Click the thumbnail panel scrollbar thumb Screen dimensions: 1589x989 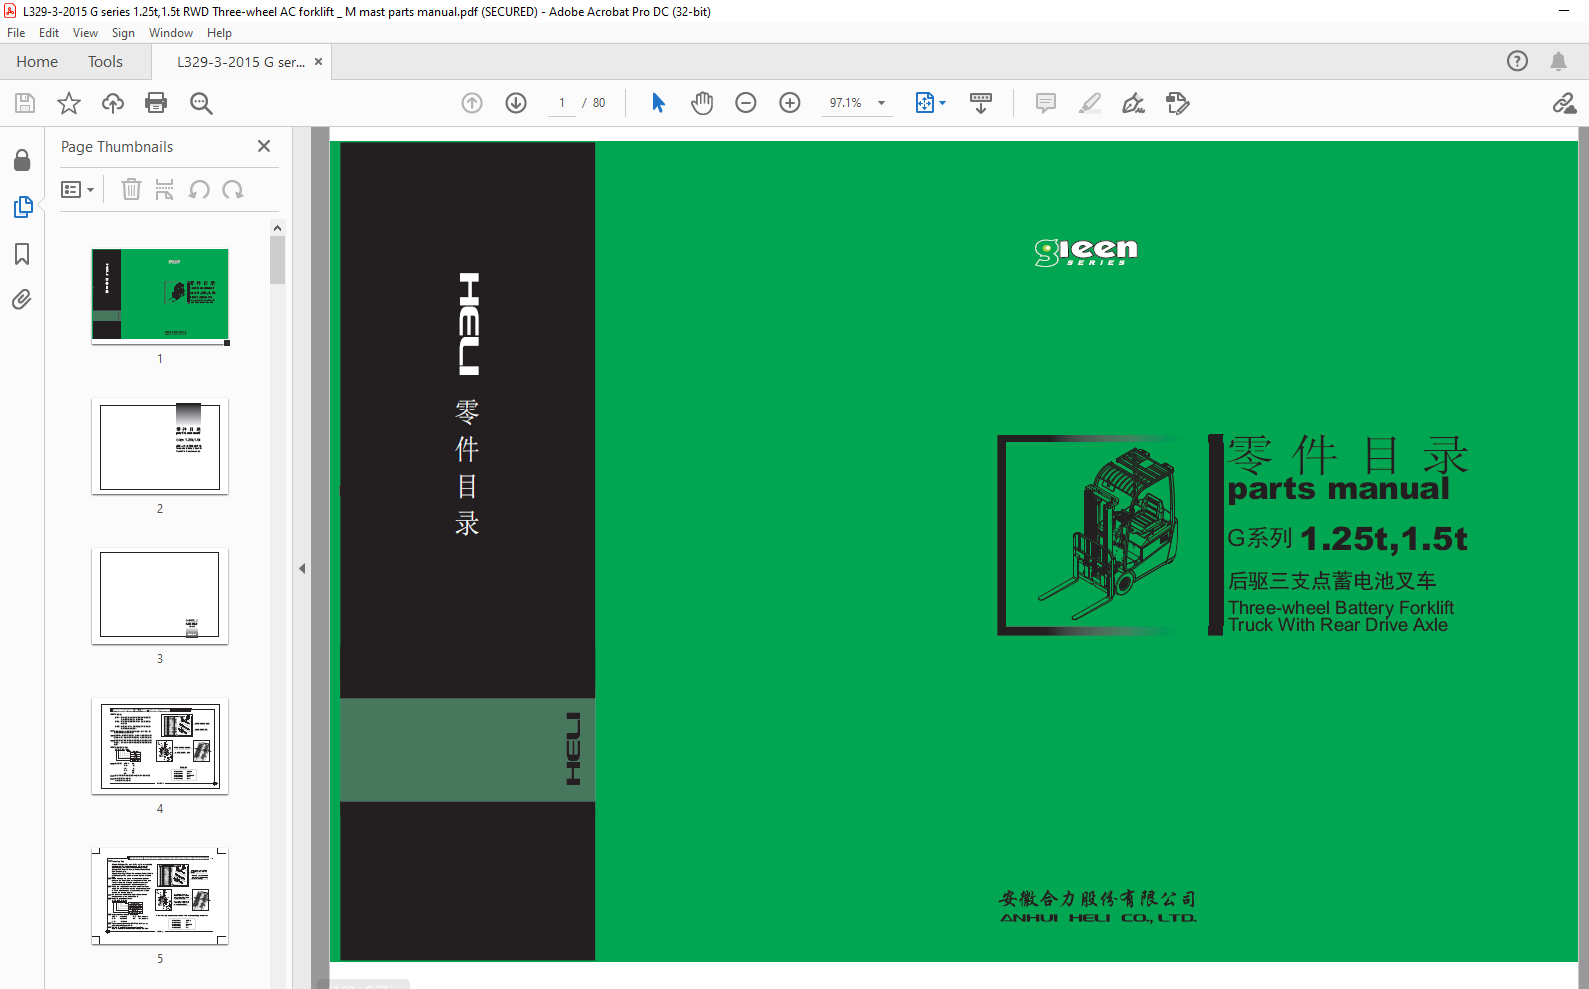coord(277,260)
